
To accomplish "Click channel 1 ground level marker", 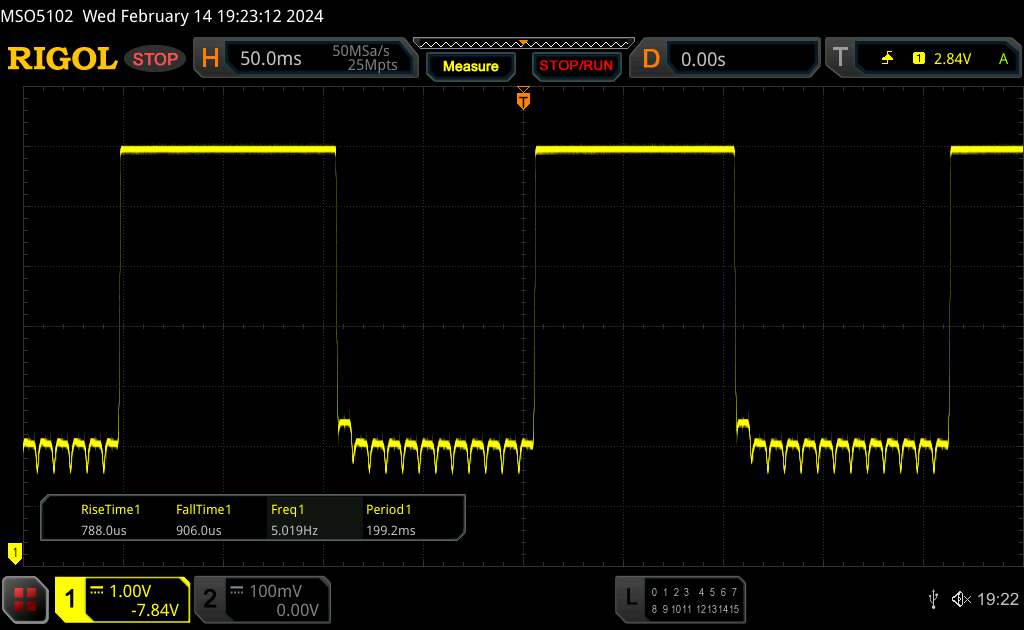I will coord(14,551).
